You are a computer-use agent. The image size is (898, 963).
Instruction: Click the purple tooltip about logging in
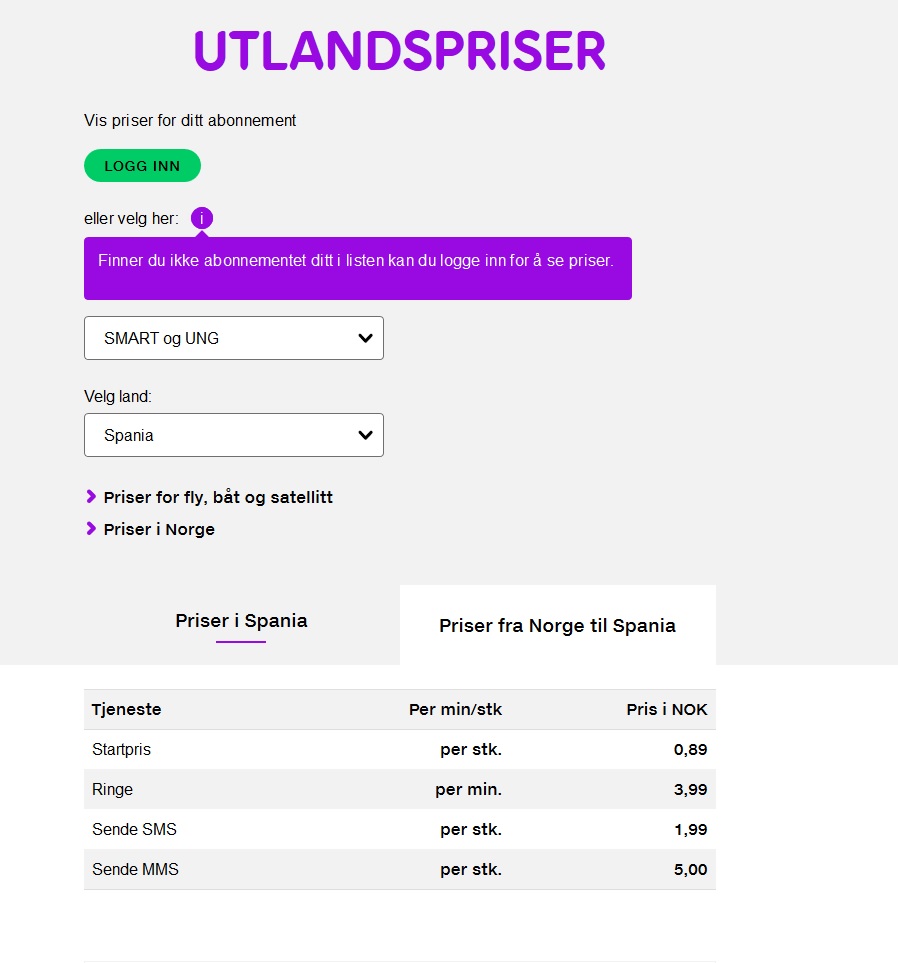[357, 268]
